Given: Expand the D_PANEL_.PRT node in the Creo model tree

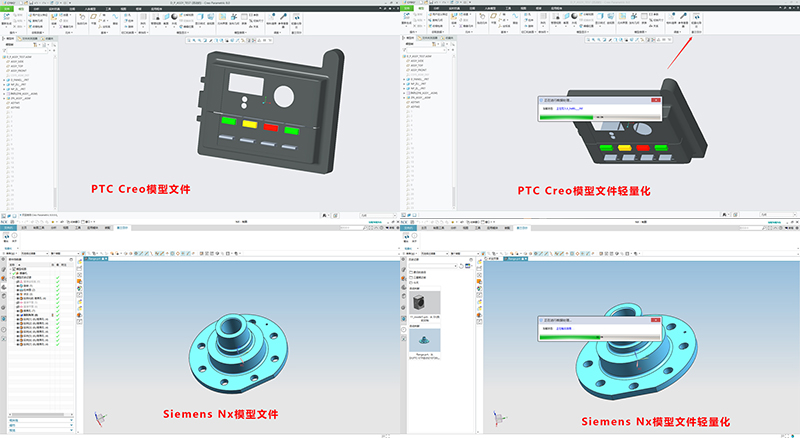Looking at the screenshot, I should [6, 78].
